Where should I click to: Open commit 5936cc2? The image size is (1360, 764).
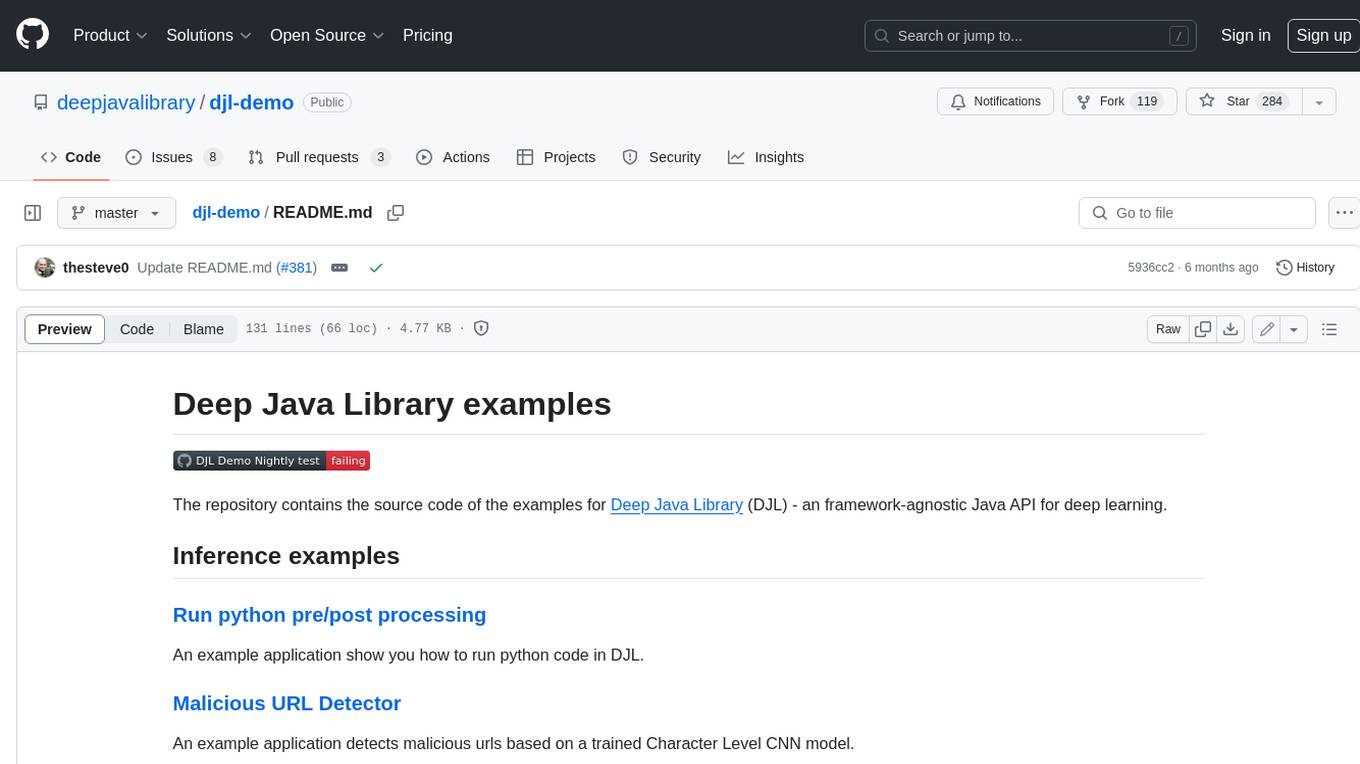click(x=1150, y=268)
